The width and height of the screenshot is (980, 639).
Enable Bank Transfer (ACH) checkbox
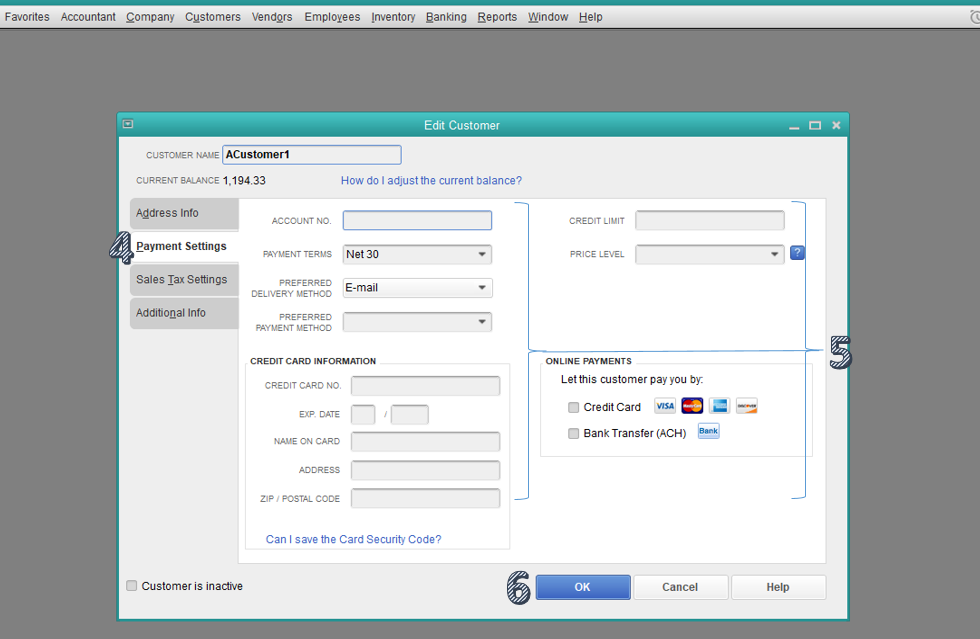[573, 433]
